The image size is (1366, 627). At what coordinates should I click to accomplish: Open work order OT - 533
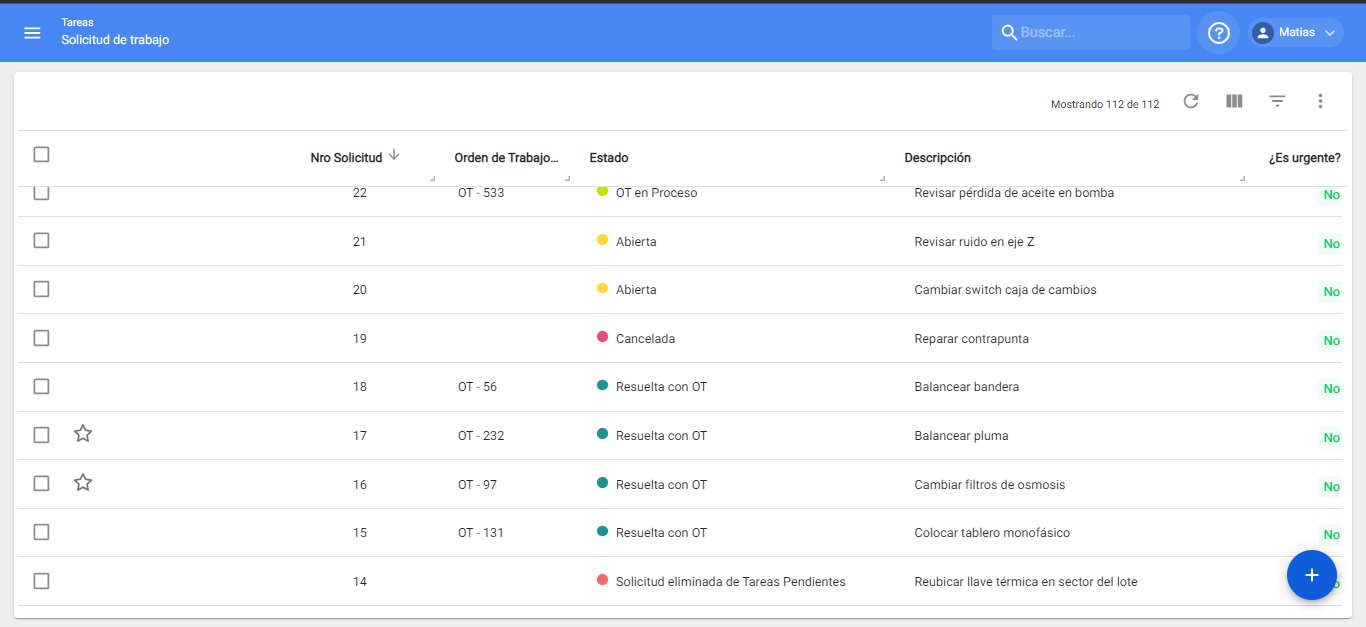coord(481,193)
